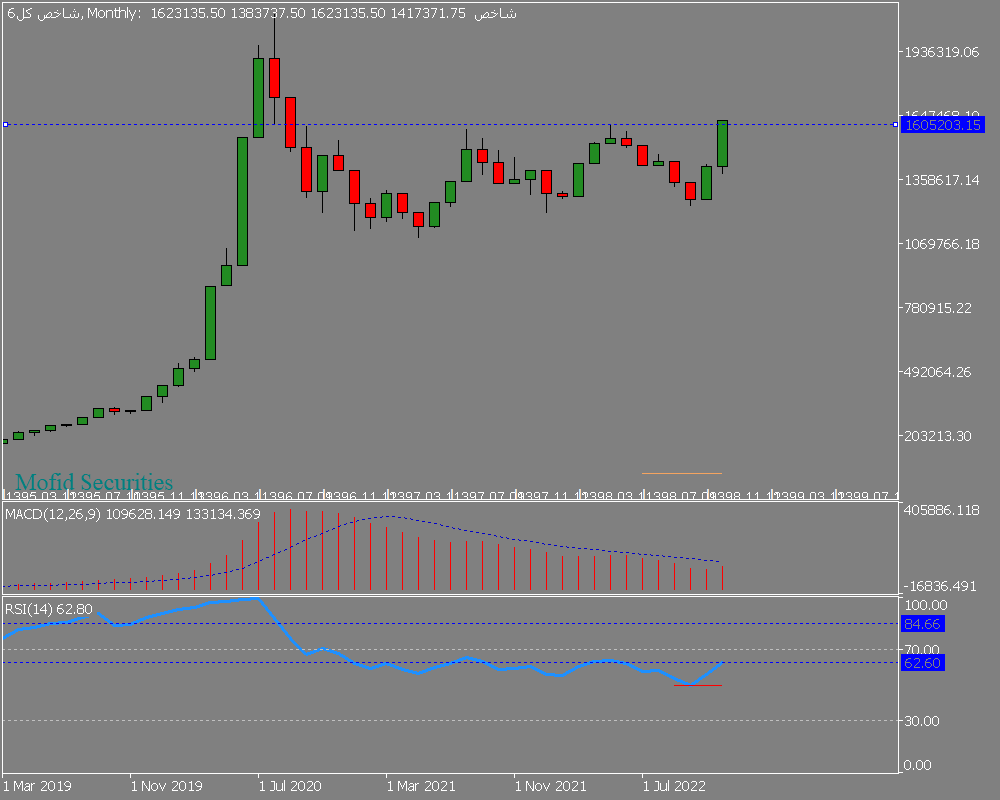1000x800 pixels.
Task: Select the MACD(12,26,9) indicator label
Action: [x=52, y=514]
